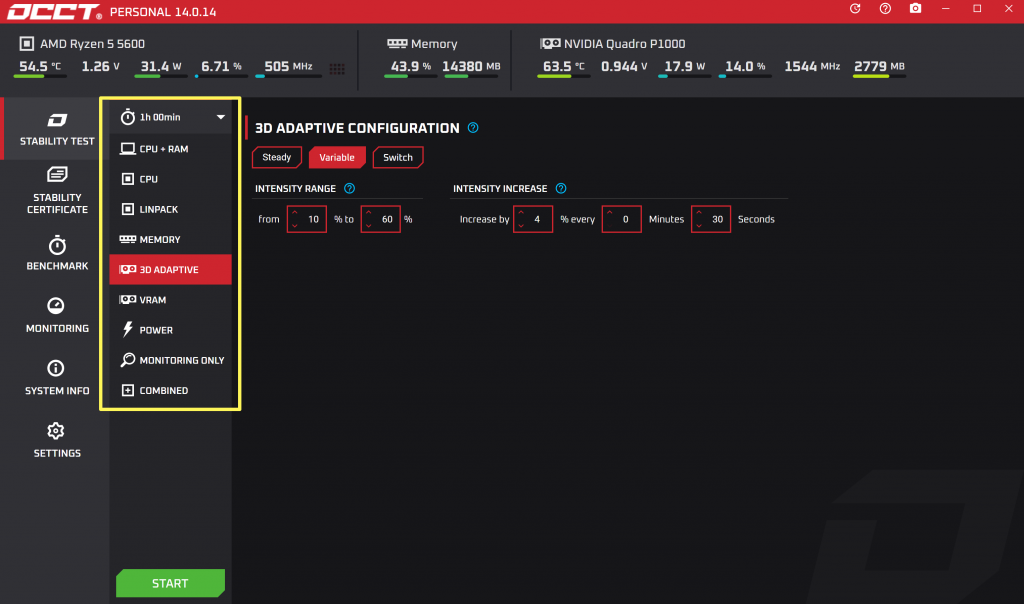Click the update refresh icon in title bar
Image resolution: width=1024 pixels, height=604 pixels.
855,8
